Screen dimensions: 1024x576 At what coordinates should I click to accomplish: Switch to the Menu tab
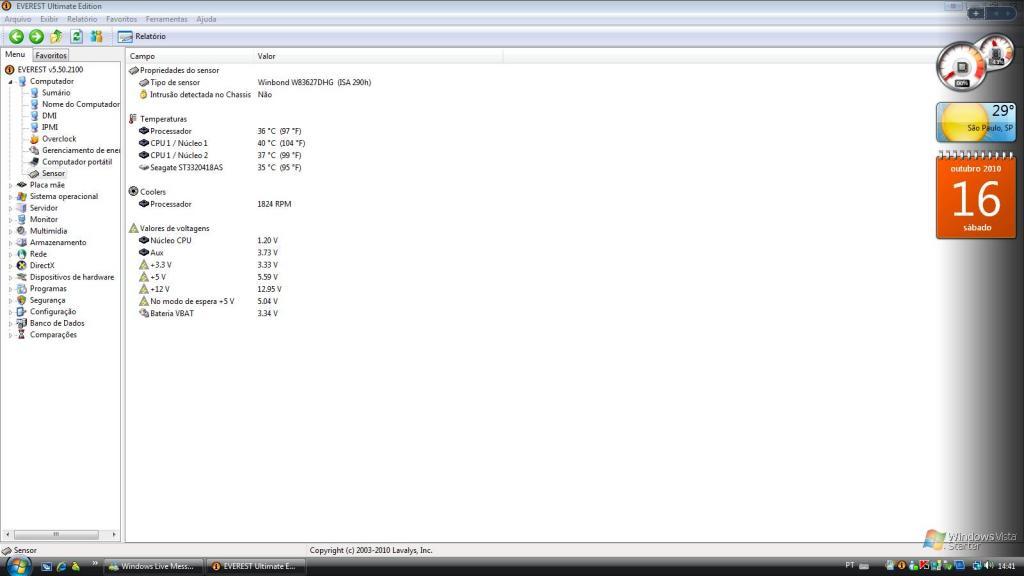pos(15,55)
